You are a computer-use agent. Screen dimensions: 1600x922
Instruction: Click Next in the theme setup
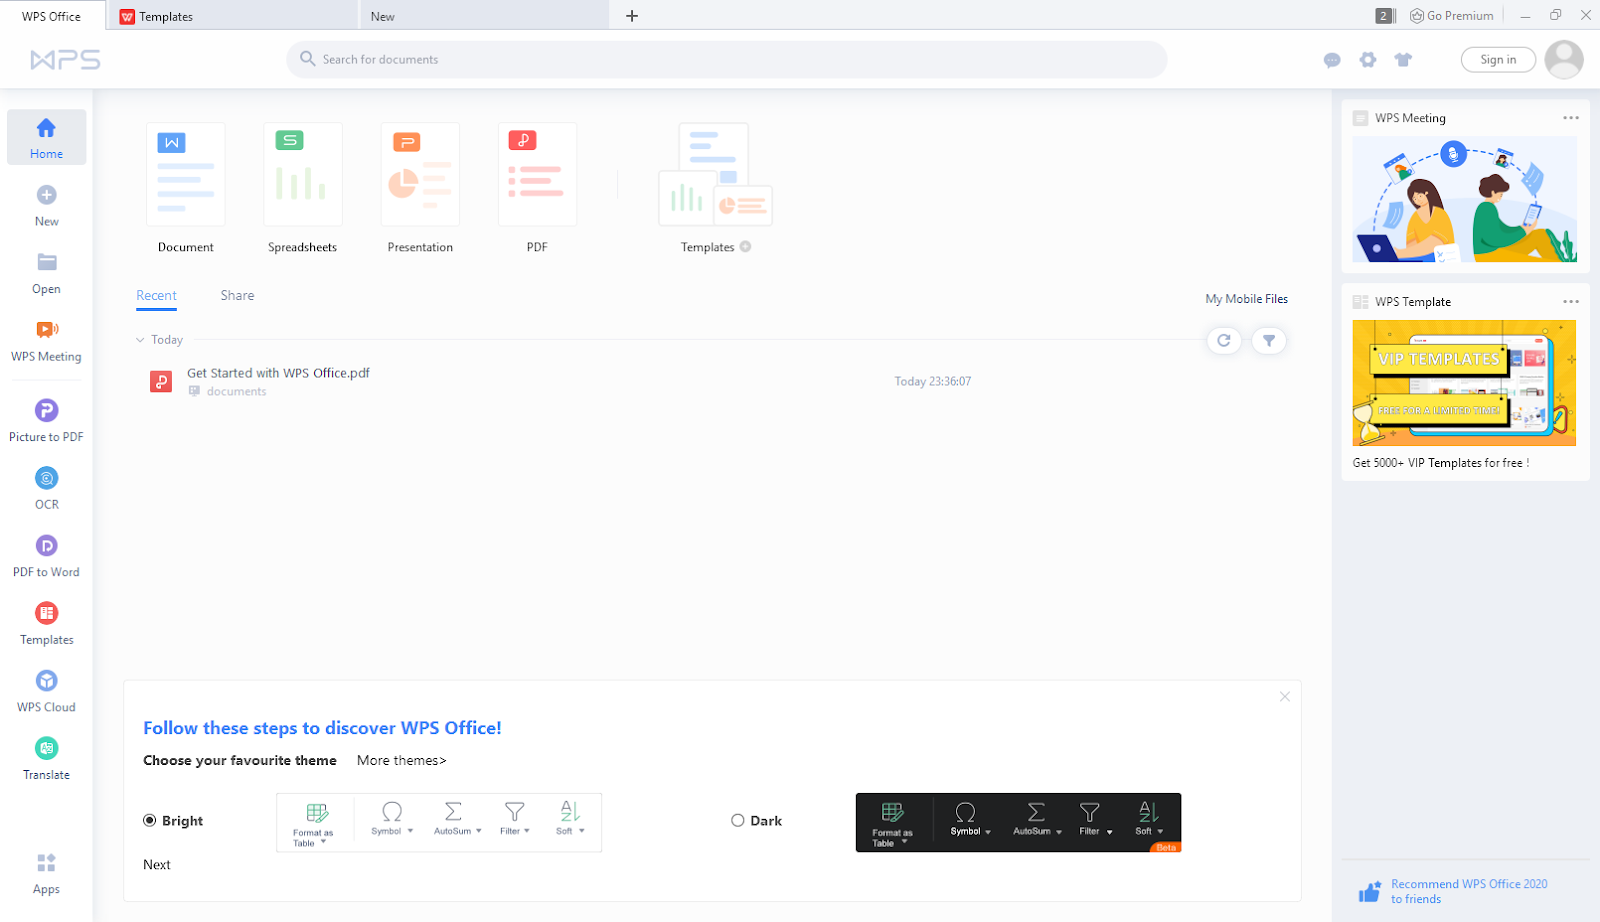[x=157, y=865]
